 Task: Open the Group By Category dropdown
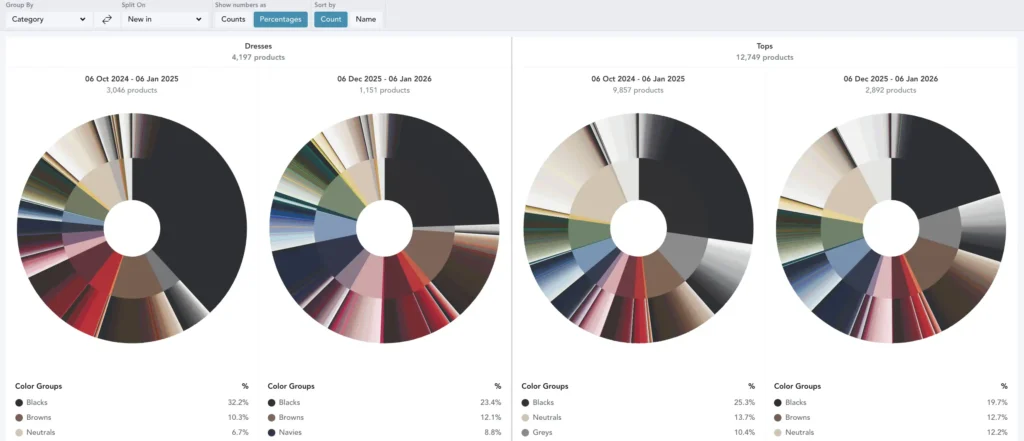[49, 19]
